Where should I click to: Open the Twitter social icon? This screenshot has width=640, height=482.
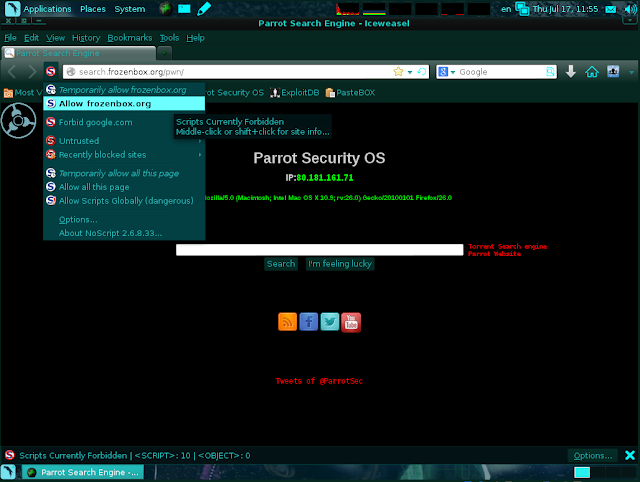[x=330, y=322]
